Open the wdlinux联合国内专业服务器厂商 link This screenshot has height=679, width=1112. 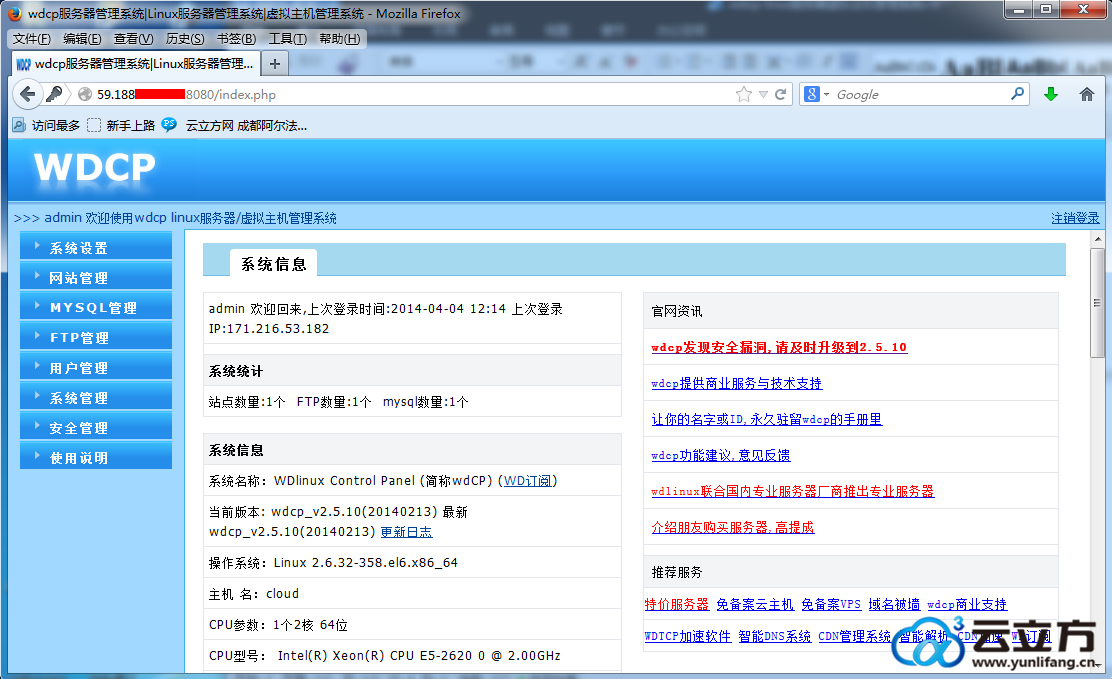(793, 491)
